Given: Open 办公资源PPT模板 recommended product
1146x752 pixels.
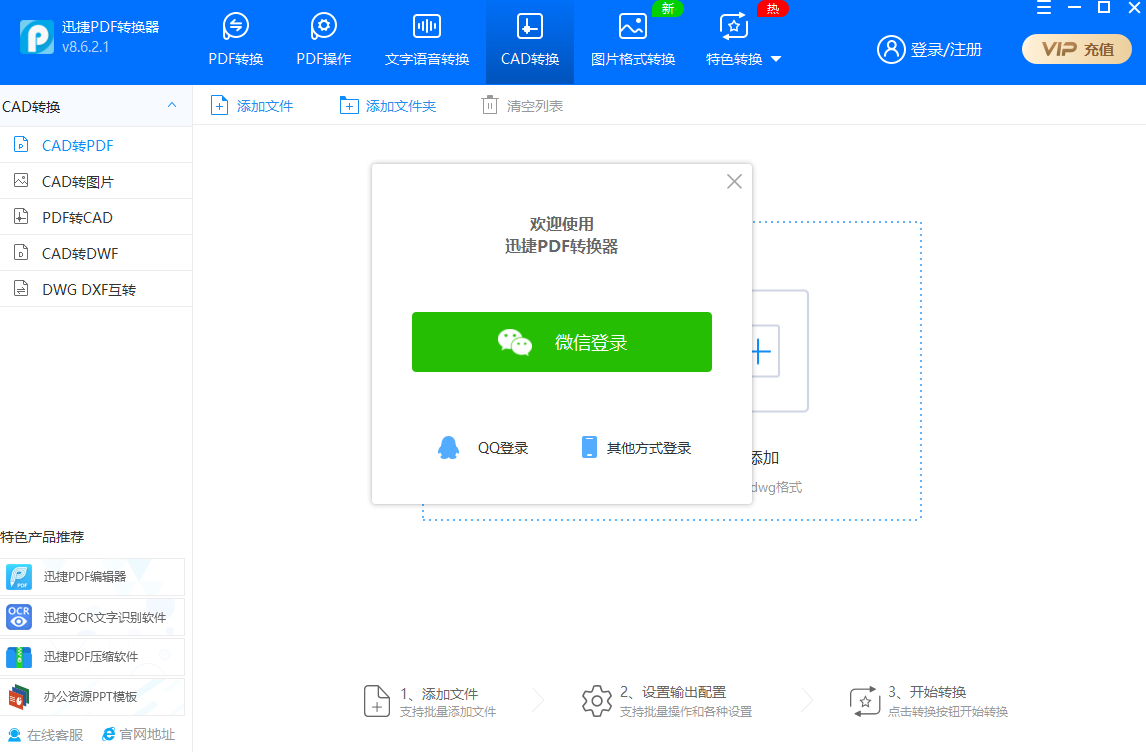Looking at the screenshot, I should (92, 696).
